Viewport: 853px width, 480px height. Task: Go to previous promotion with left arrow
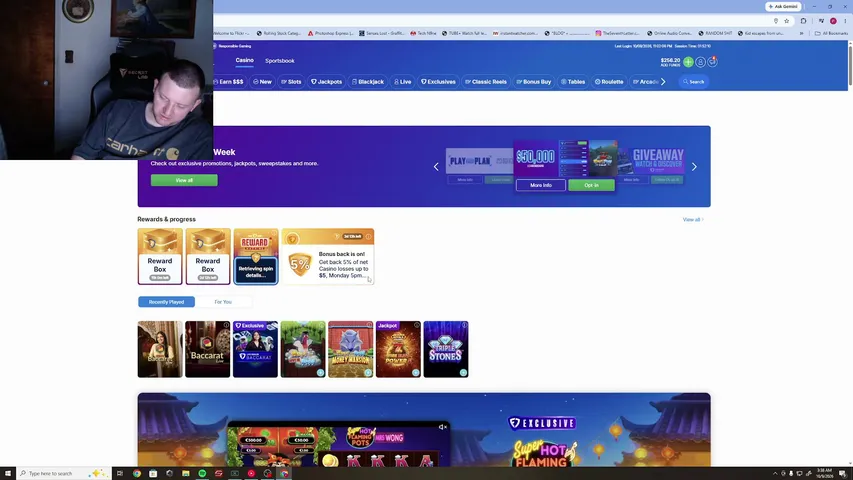436,167
